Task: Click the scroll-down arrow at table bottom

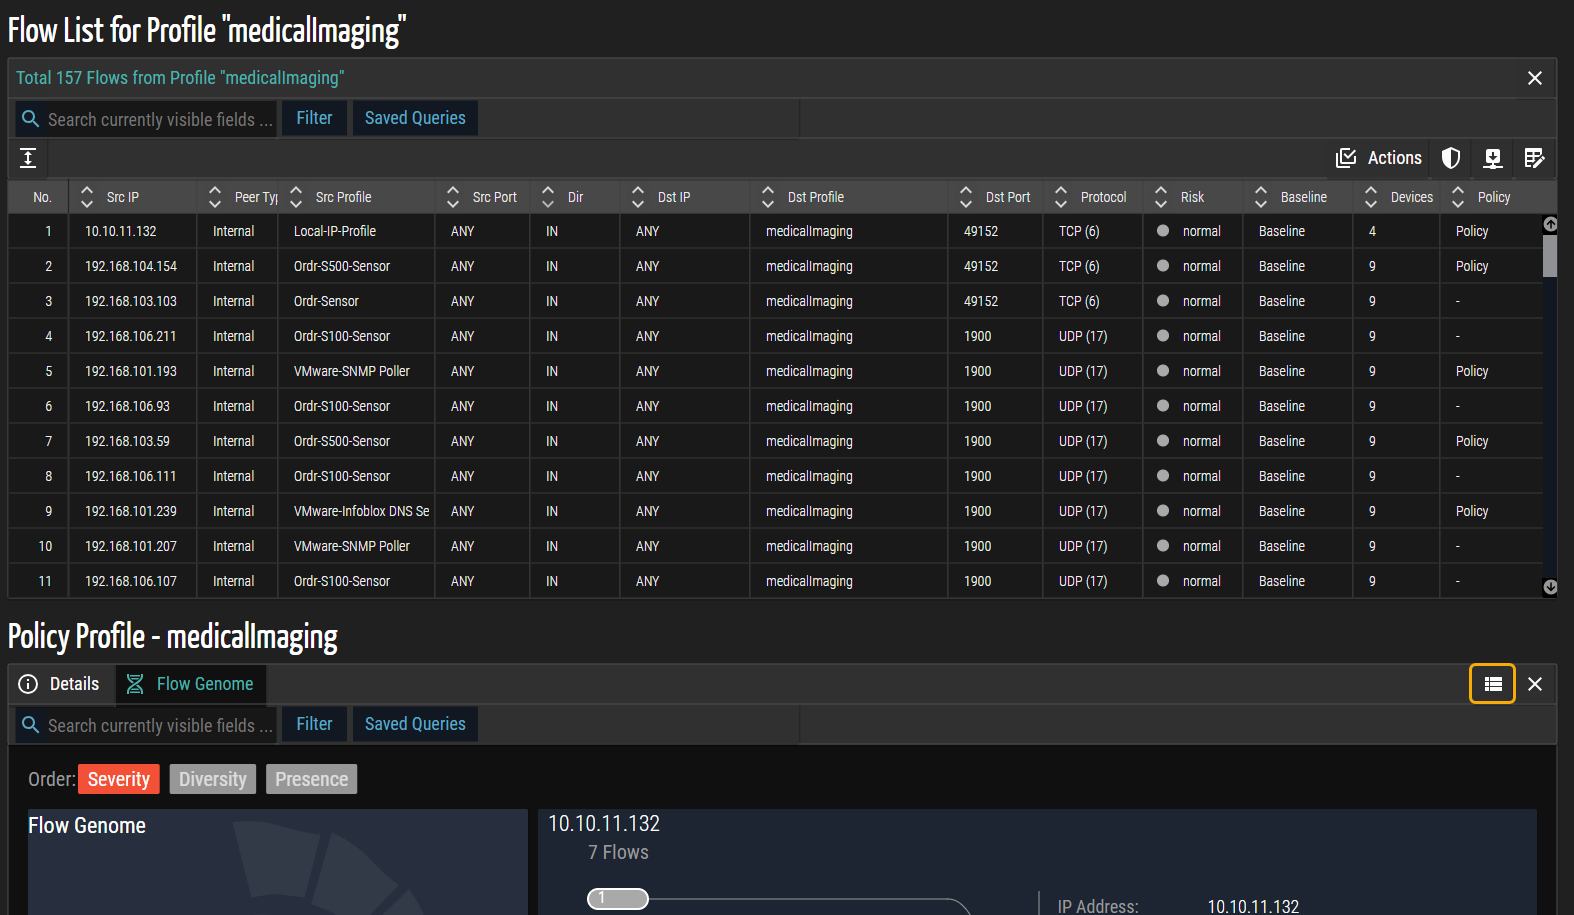Action: [1550, 587]
